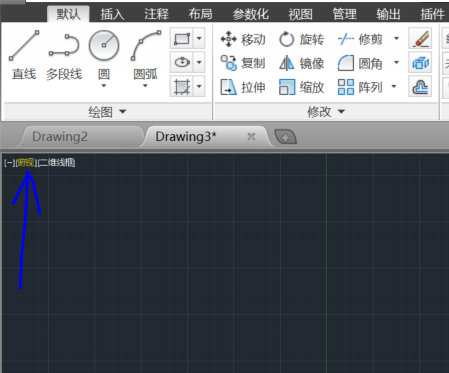Activate the 阵列 (Array) command
The width and height of the screenshot is (449, 373).
coord(360,87)
